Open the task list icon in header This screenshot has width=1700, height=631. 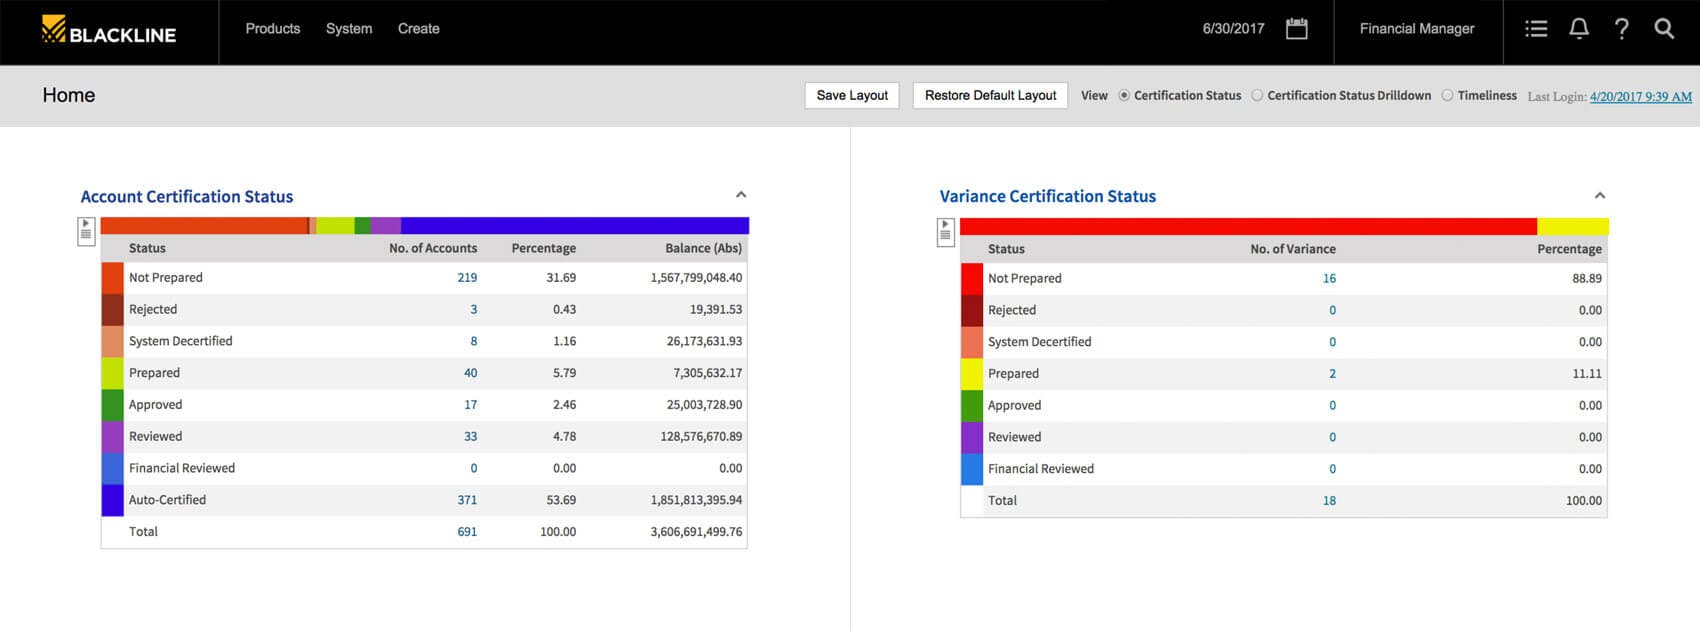pos(1536,29)
